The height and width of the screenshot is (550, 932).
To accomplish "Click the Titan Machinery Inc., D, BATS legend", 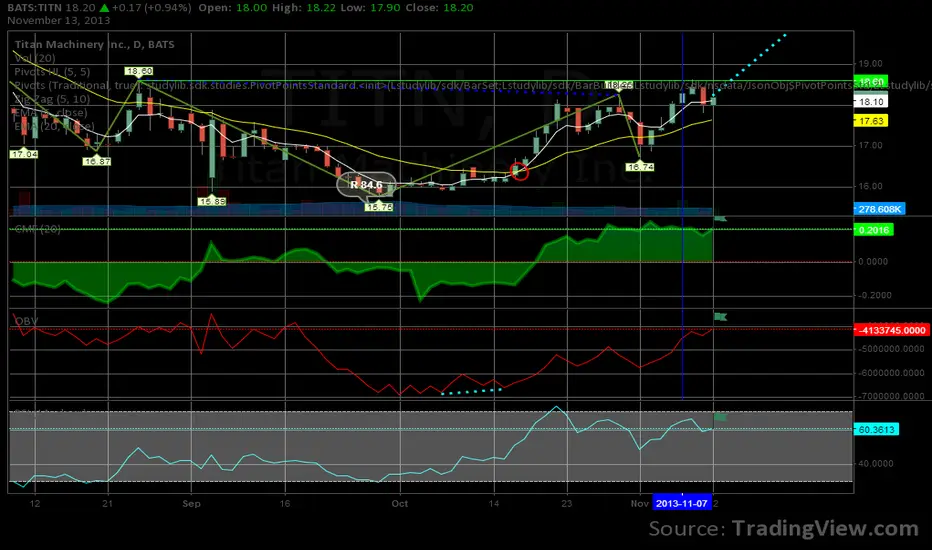I will point(95,44).
